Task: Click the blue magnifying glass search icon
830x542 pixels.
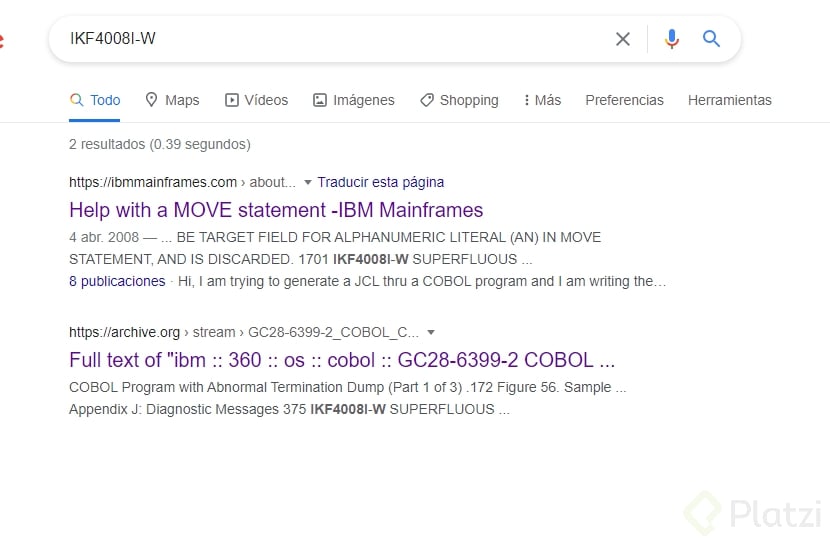Action: pos(711,39)
